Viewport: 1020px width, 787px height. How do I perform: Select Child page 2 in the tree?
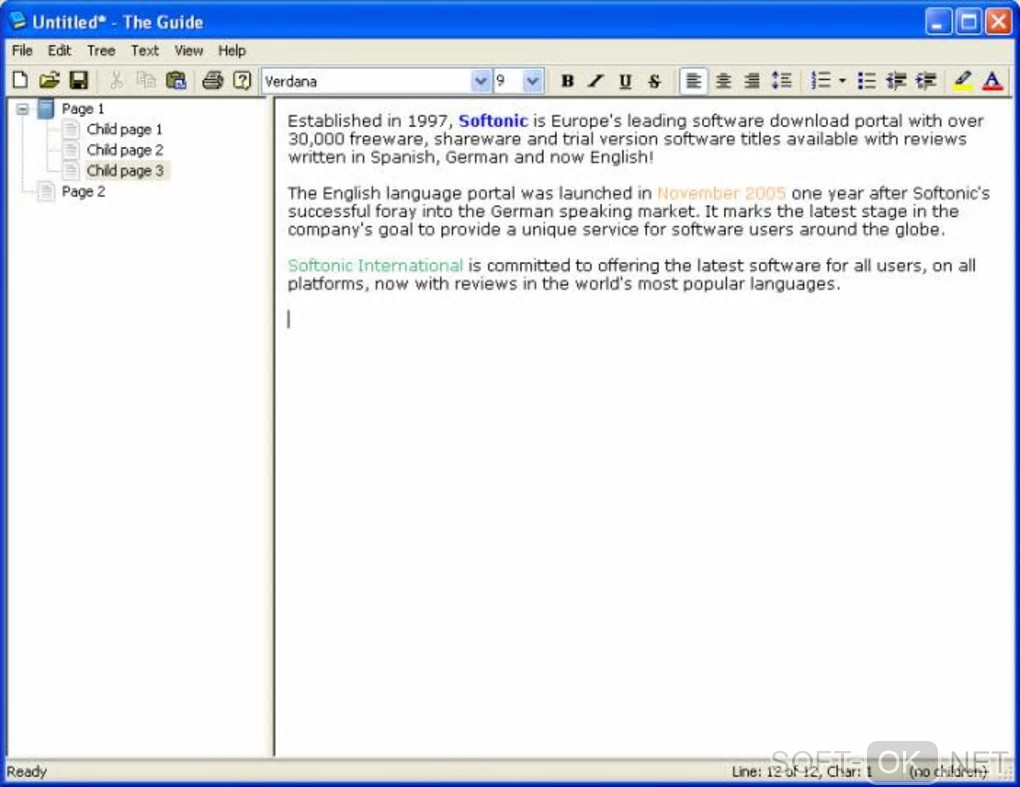coord(125,150)
